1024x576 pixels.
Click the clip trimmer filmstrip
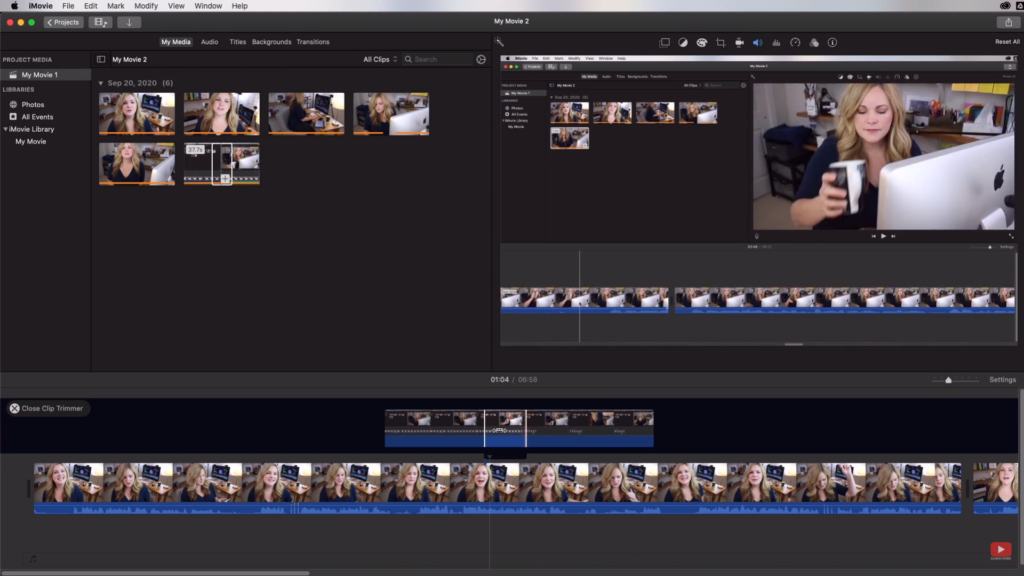pyautogui.click(x=519, y=428)
